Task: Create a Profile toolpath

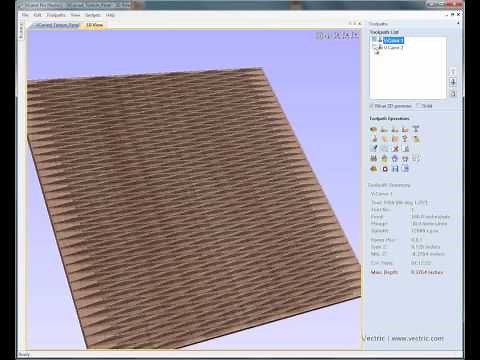Action: [374, 129]
